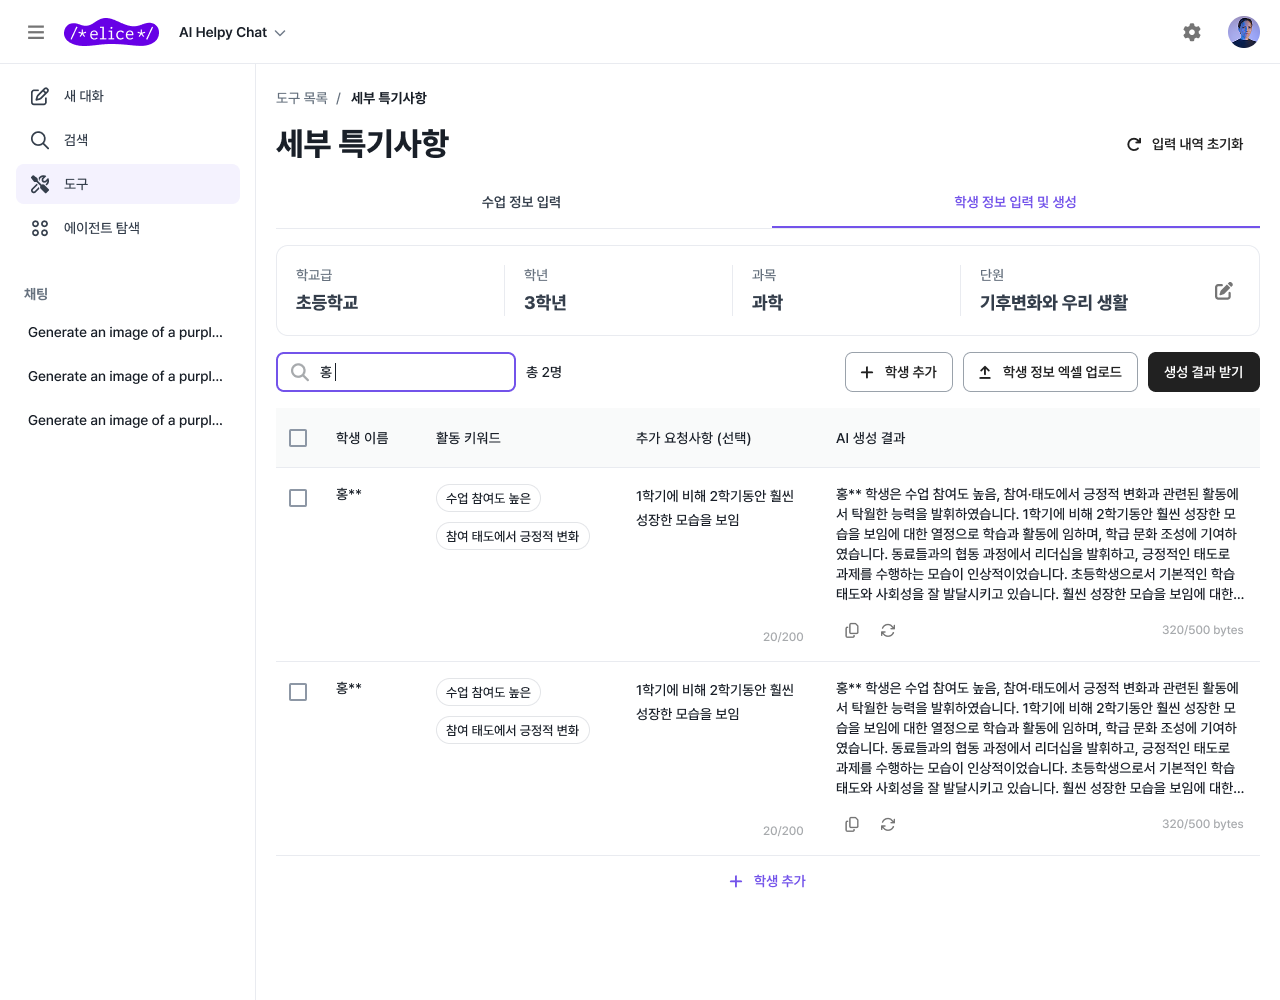Click the 입력 내역 초기화 reset icon

click(x=1133, y=143)
